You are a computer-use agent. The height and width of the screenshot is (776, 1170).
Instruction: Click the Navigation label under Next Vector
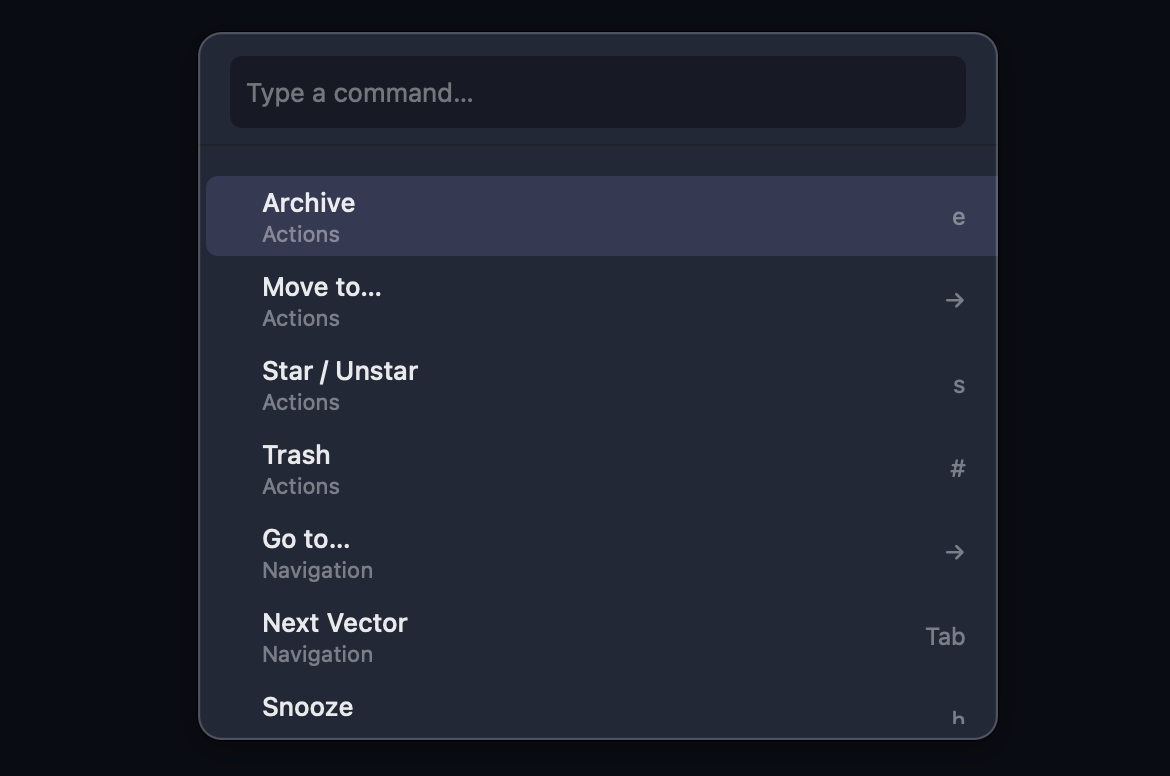coord(317,654)
